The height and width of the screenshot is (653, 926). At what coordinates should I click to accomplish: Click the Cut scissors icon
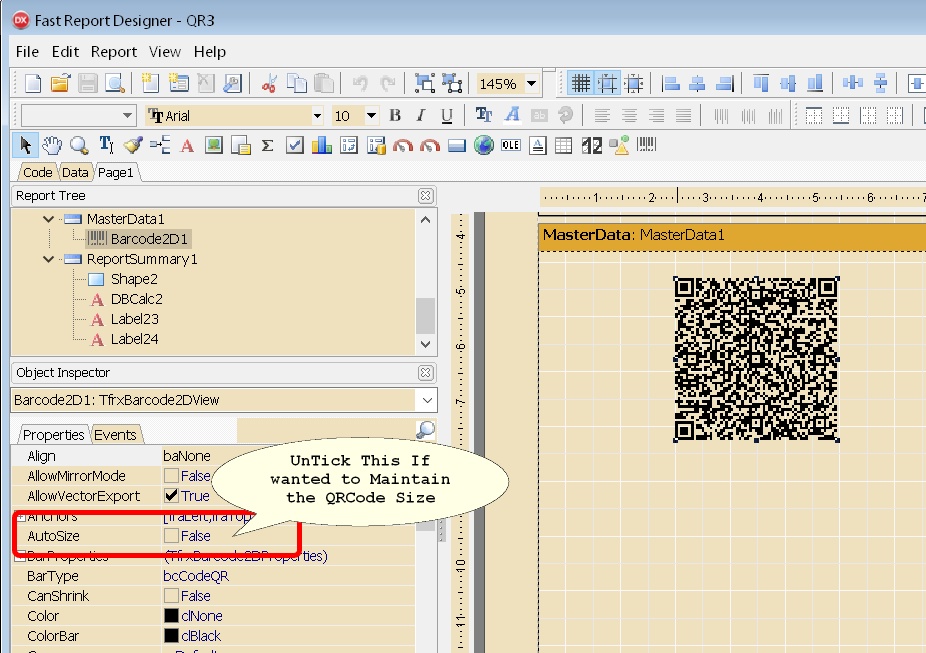268,84
